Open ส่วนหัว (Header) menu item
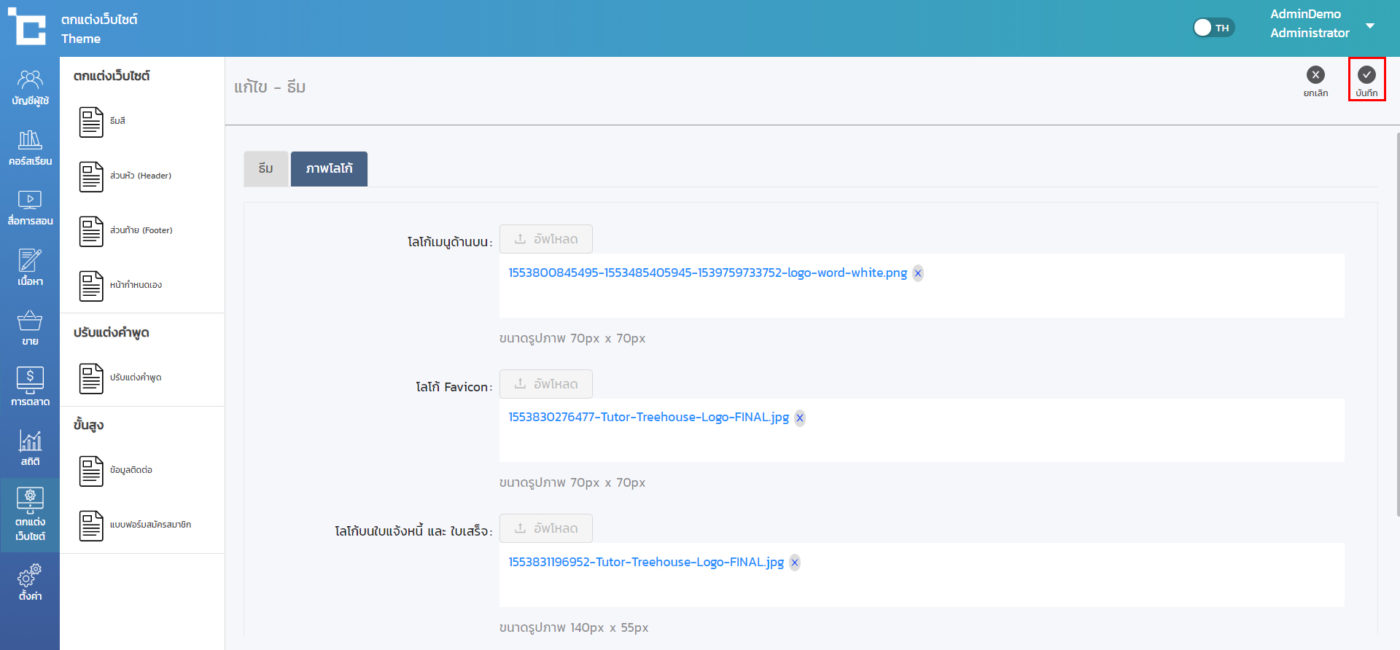Image resolution: width=1400 pixels, height=650 pixels. tap(140, 176)
